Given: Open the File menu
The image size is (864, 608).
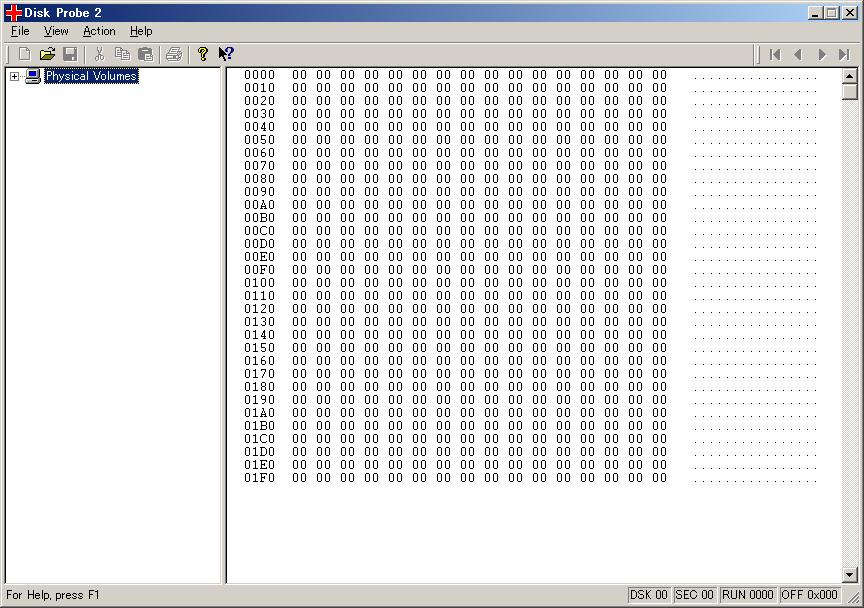Looking at the screenshot, I should tap(20, 31).
